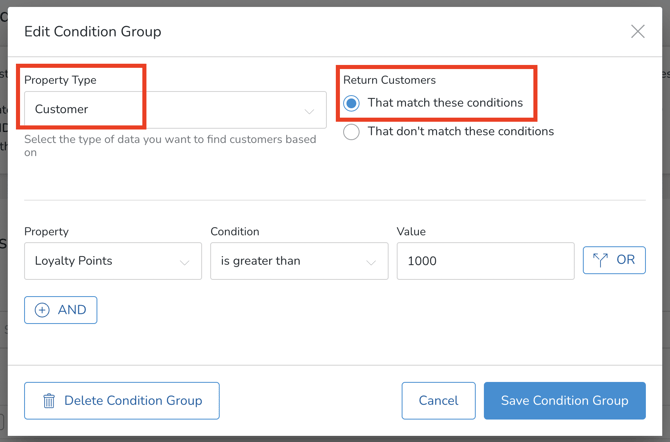Close the Edit Condition Group dialog
The image size is (670, 442).
[637, 32]
